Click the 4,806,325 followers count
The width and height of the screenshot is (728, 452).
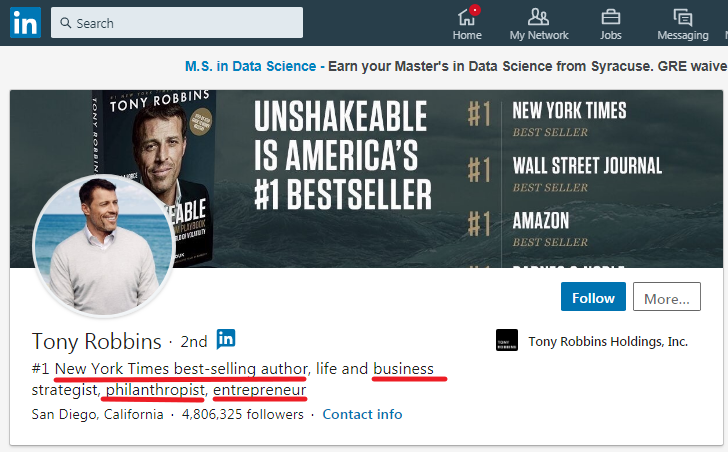point(242,414)
